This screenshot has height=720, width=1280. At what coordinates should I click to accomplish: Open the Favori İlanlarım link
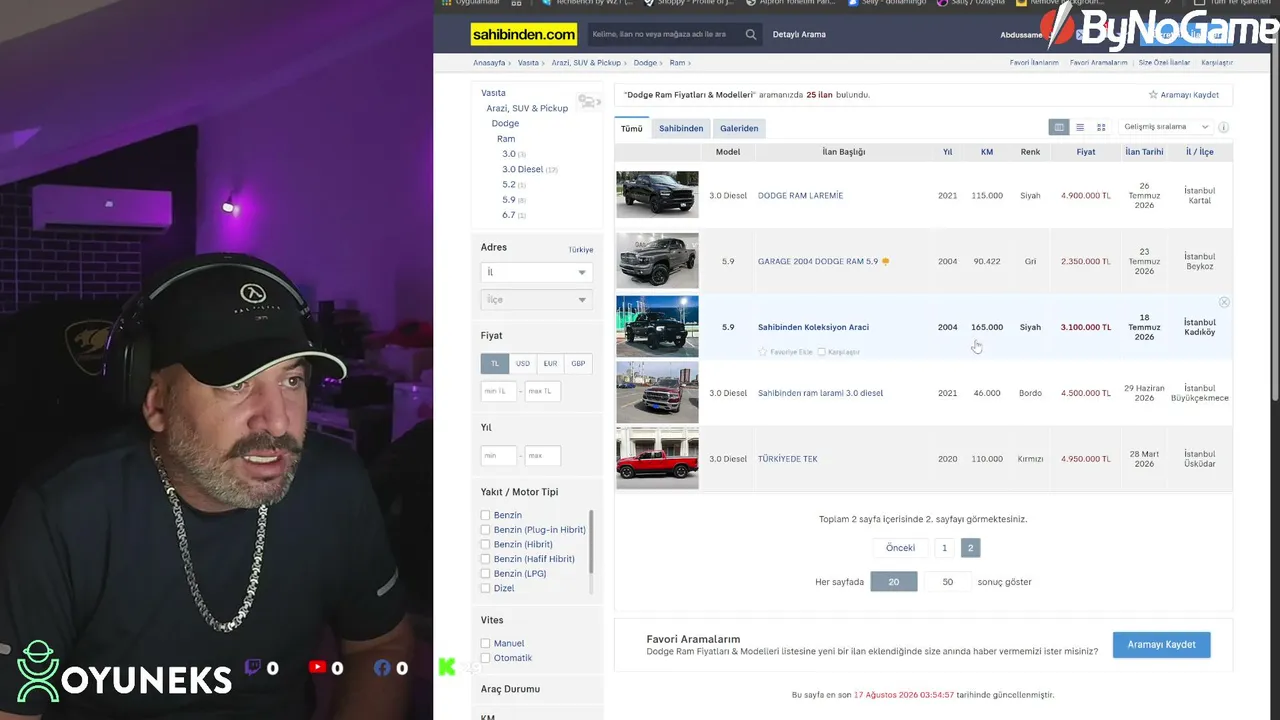1034,63
